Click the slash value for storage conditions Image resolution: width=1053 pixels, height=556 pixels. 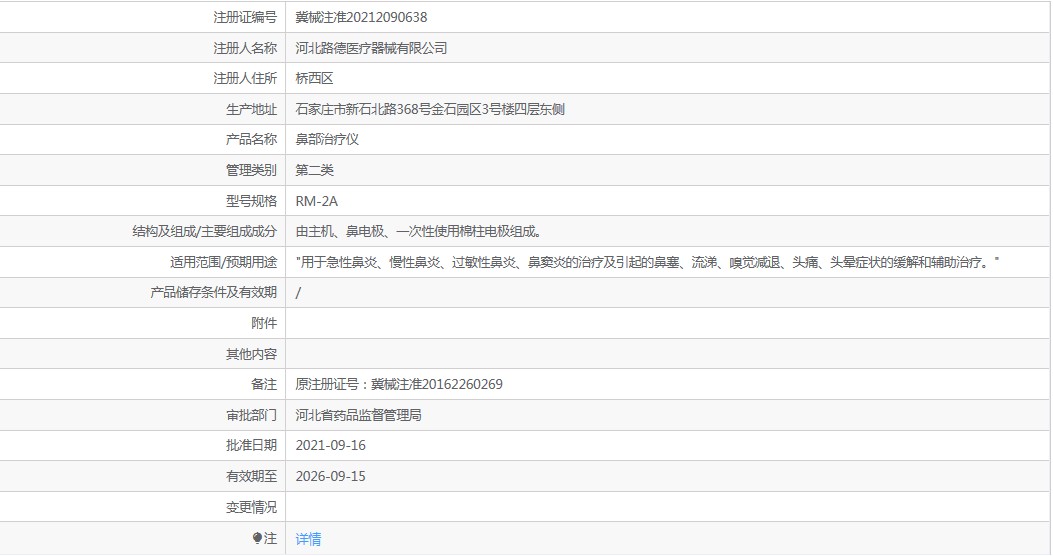298,293
